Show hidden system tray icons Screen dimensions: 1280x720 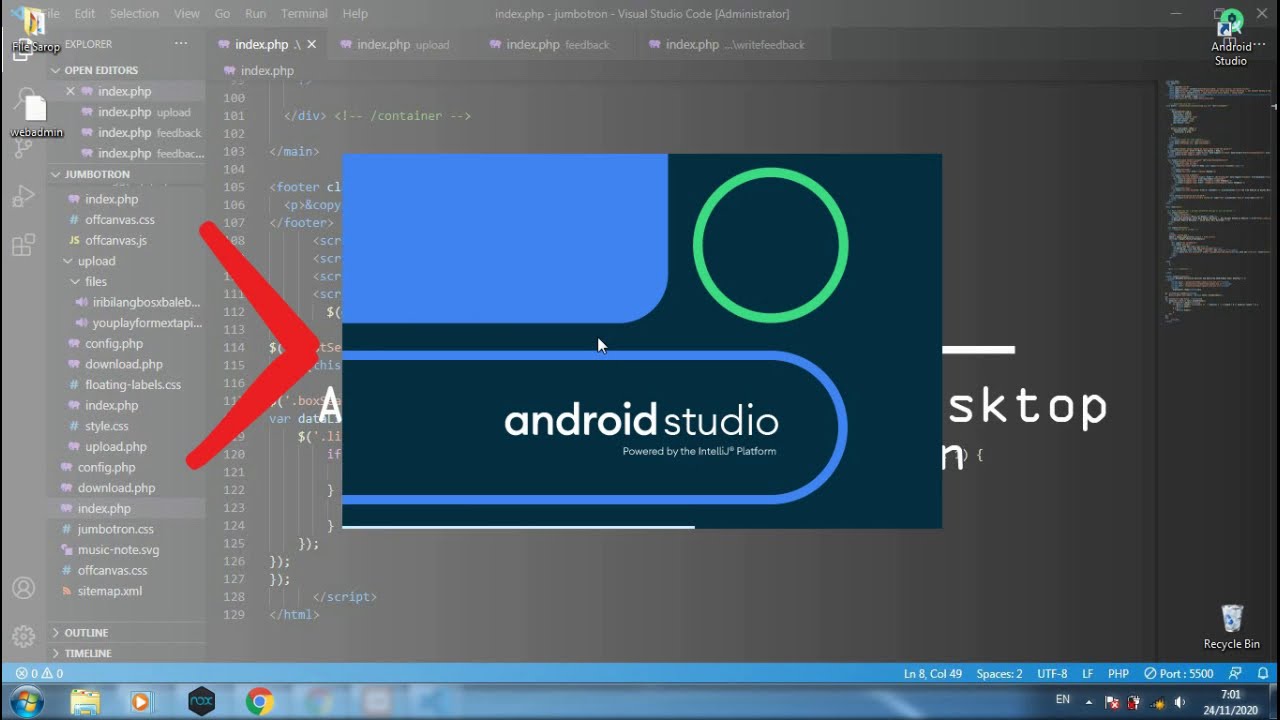tap(1090, 702)
